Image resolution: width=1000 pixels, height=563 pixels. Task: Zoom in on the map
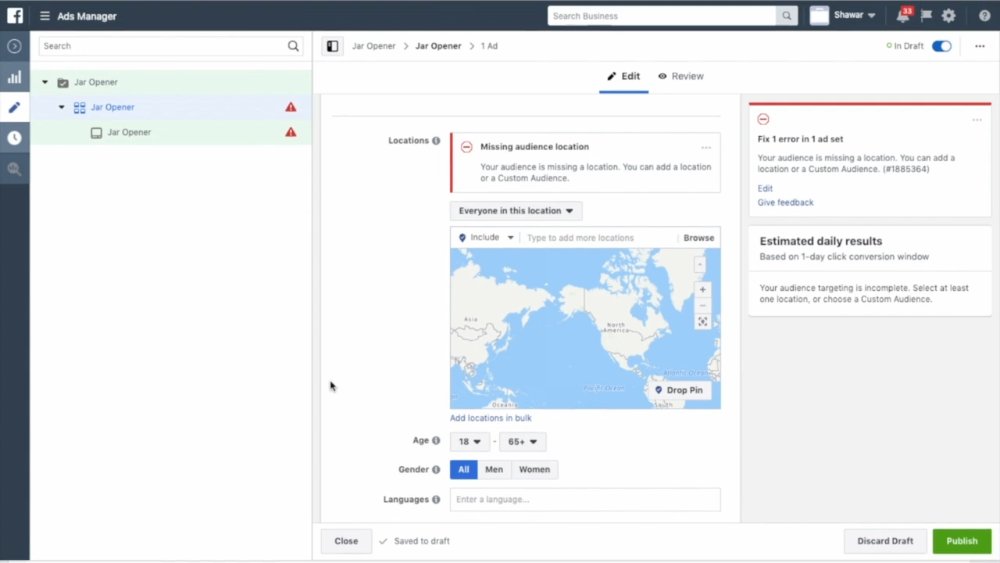coord(702,289)
